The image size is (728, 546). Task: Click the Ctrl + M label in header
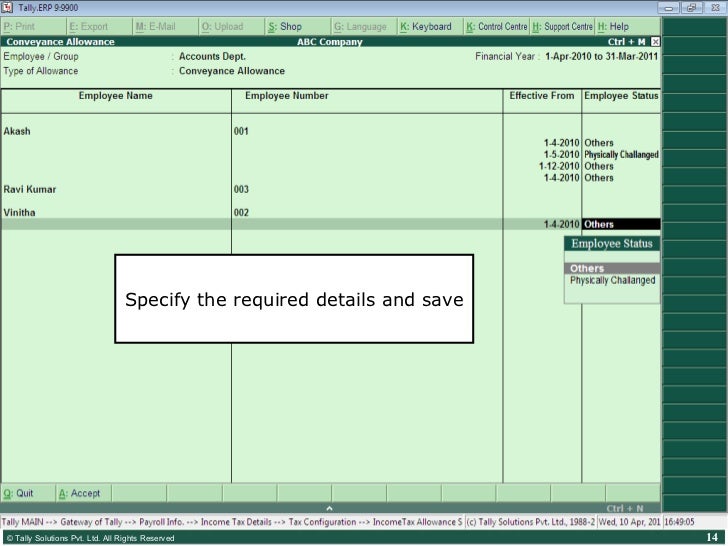626,42
